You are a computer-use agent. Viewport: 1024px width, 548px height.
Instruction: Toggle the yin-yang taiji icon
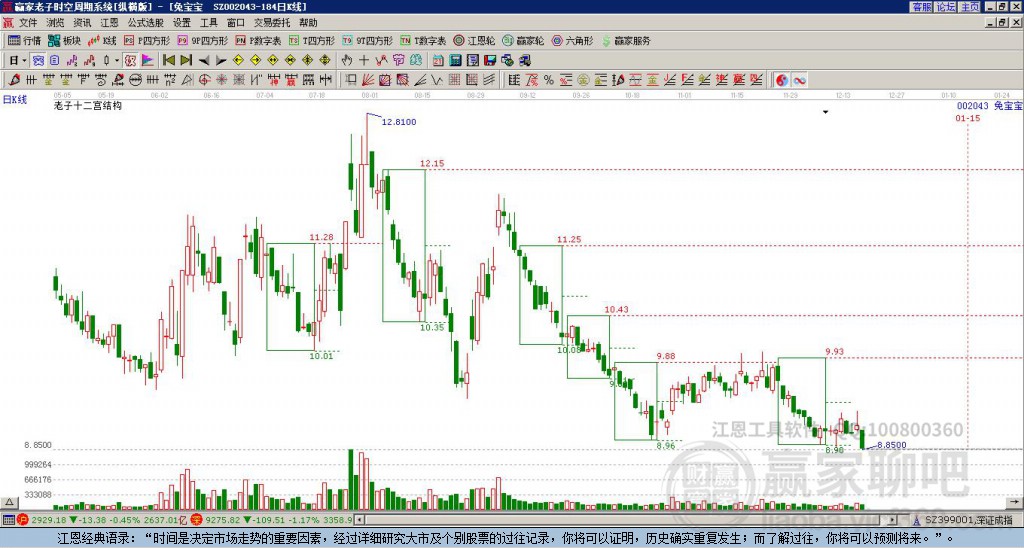click(x=782, y=80)
